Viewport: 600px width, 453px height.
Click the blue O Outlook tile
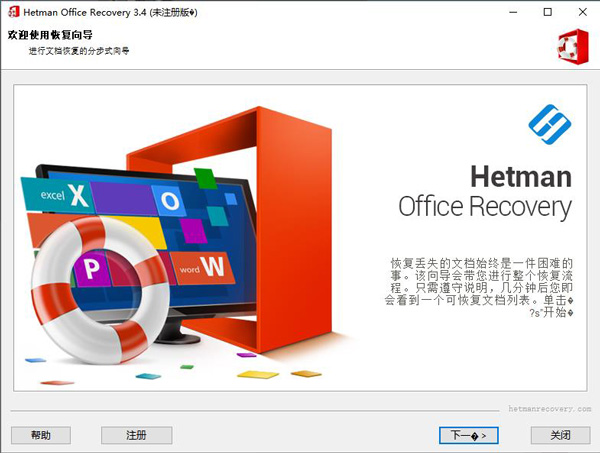click(169, 200)
